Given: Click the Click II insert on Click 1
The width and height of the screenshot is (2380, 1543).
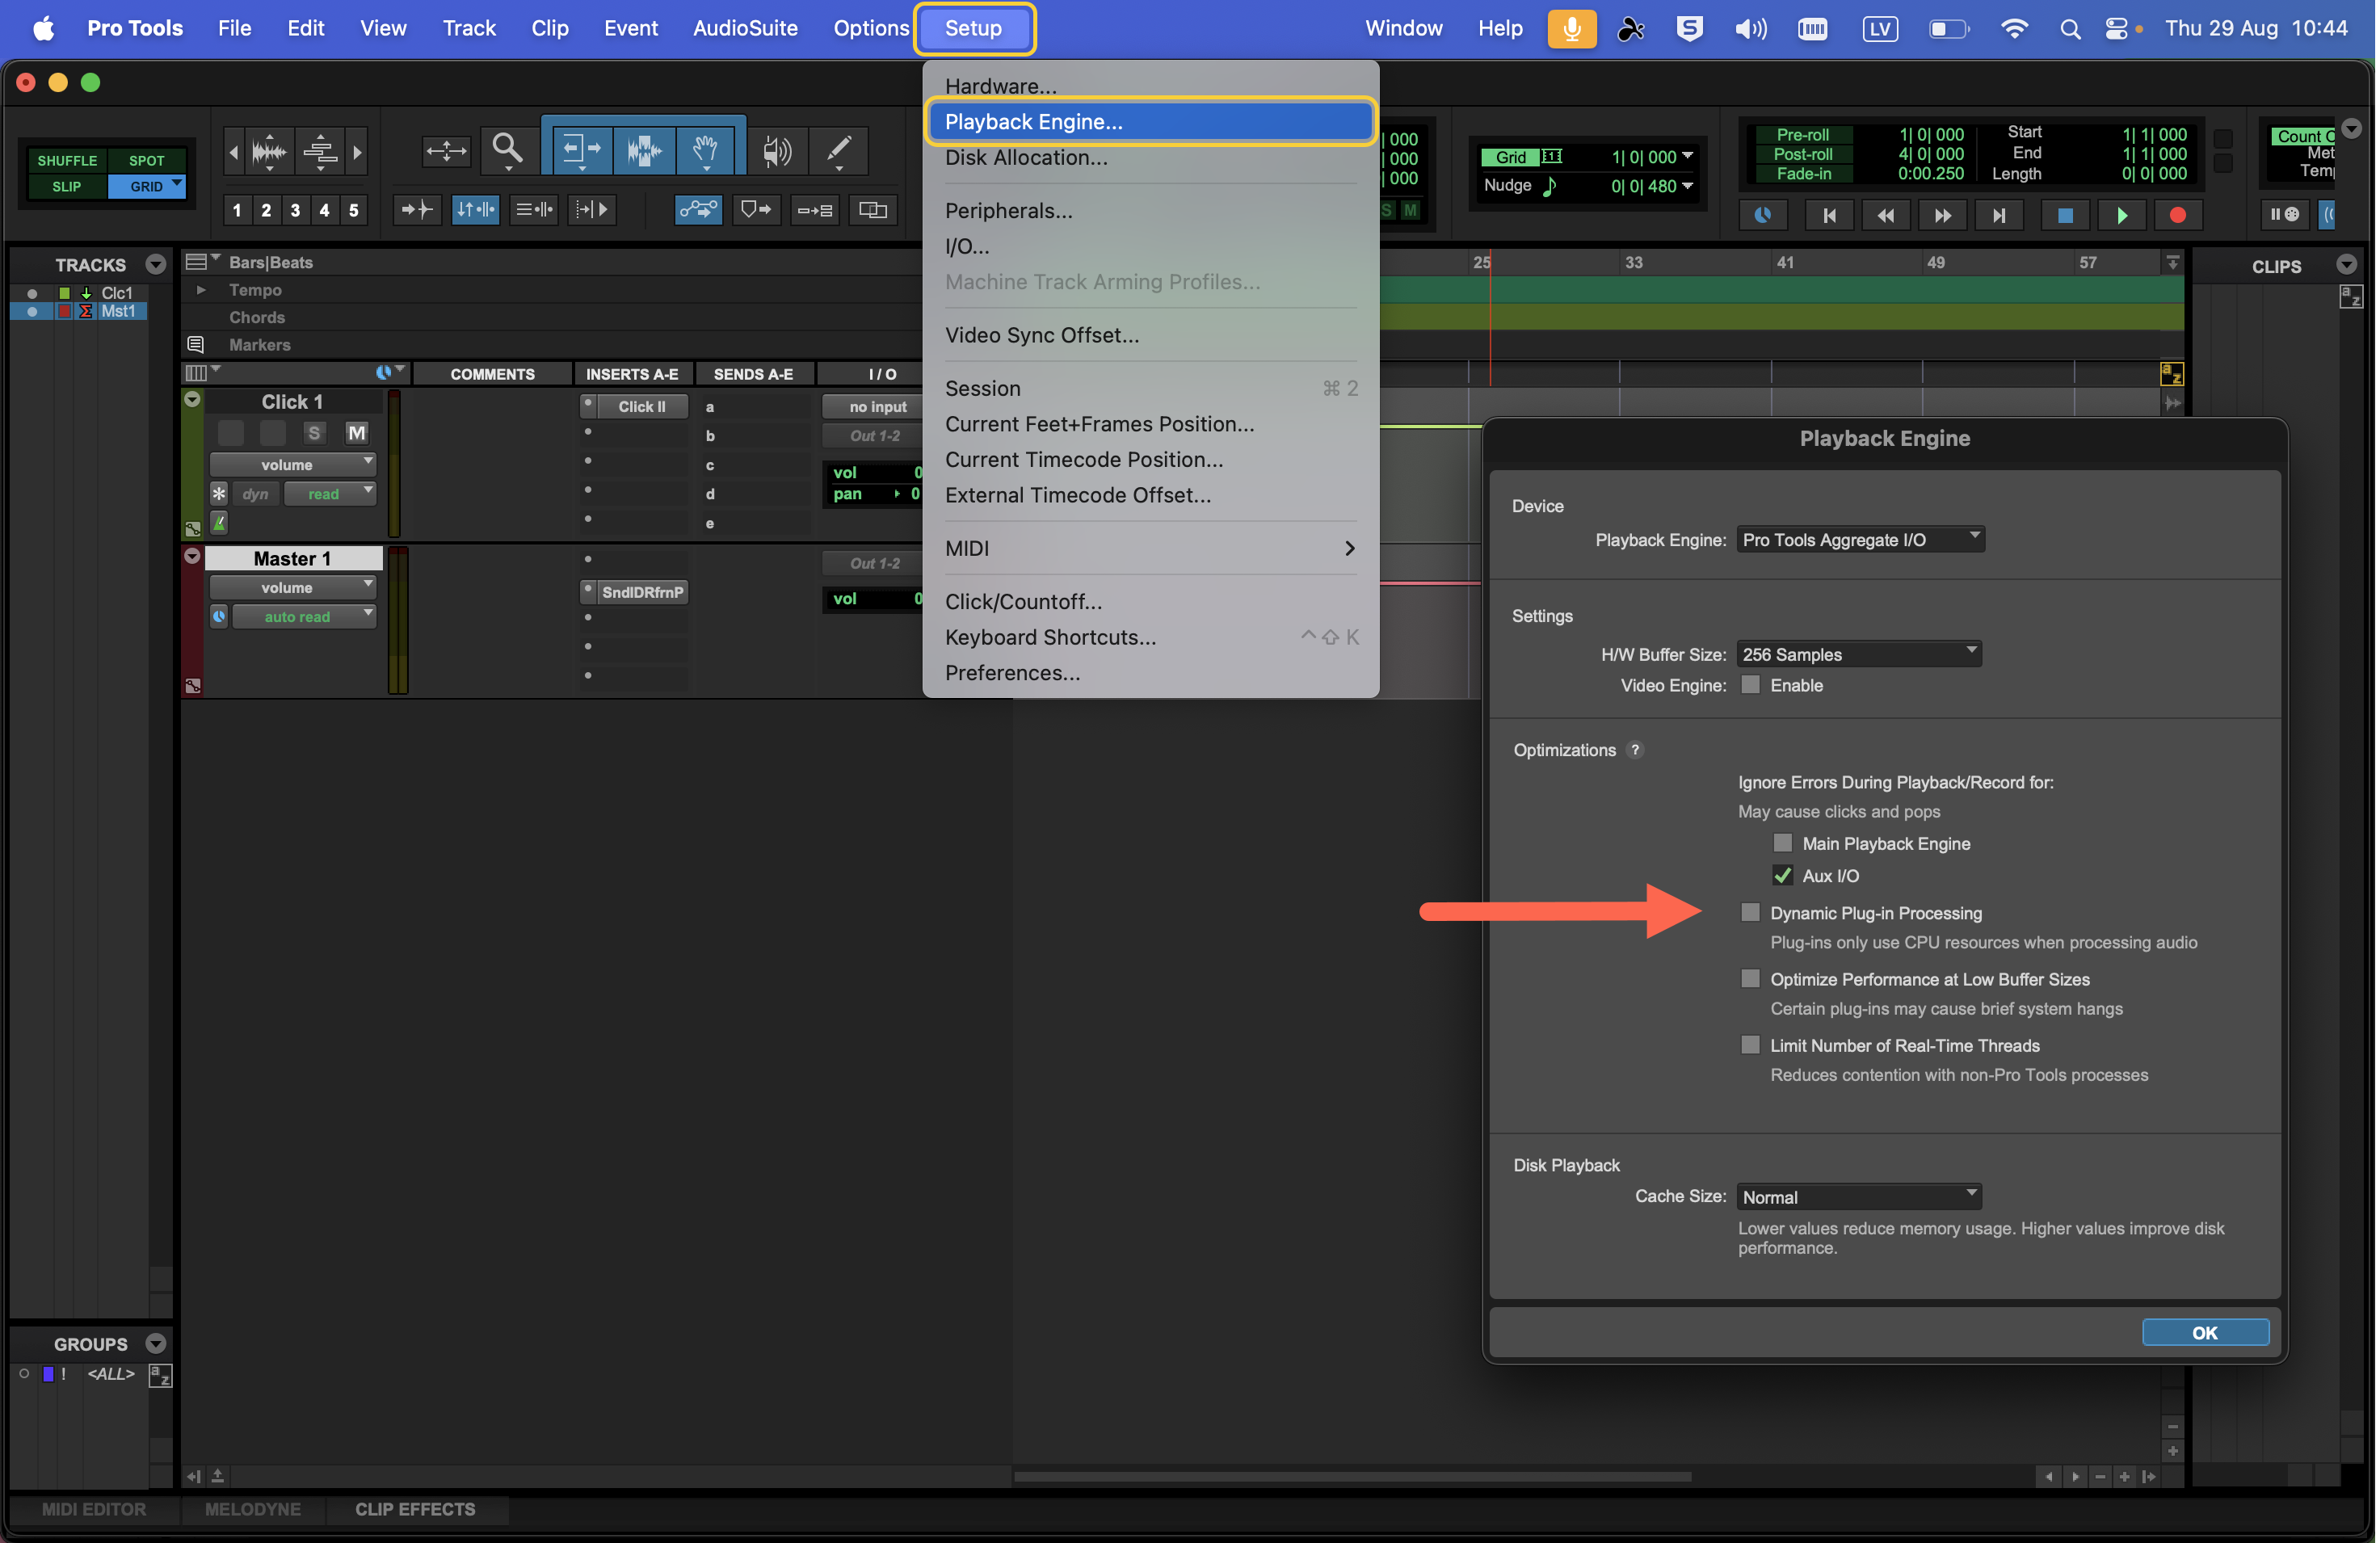Looking at the screenshot, I should tap(640, 406).
